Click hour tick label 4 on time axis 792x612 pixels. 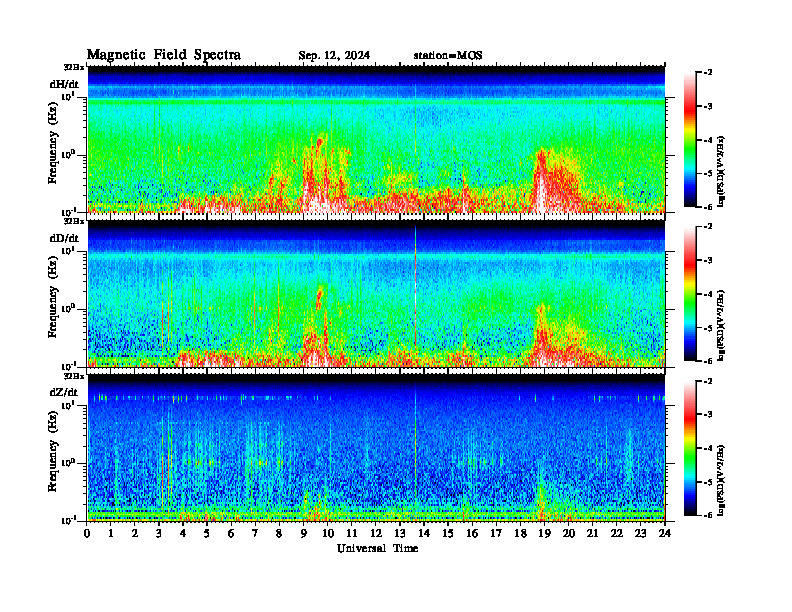(x=183, y=534)
